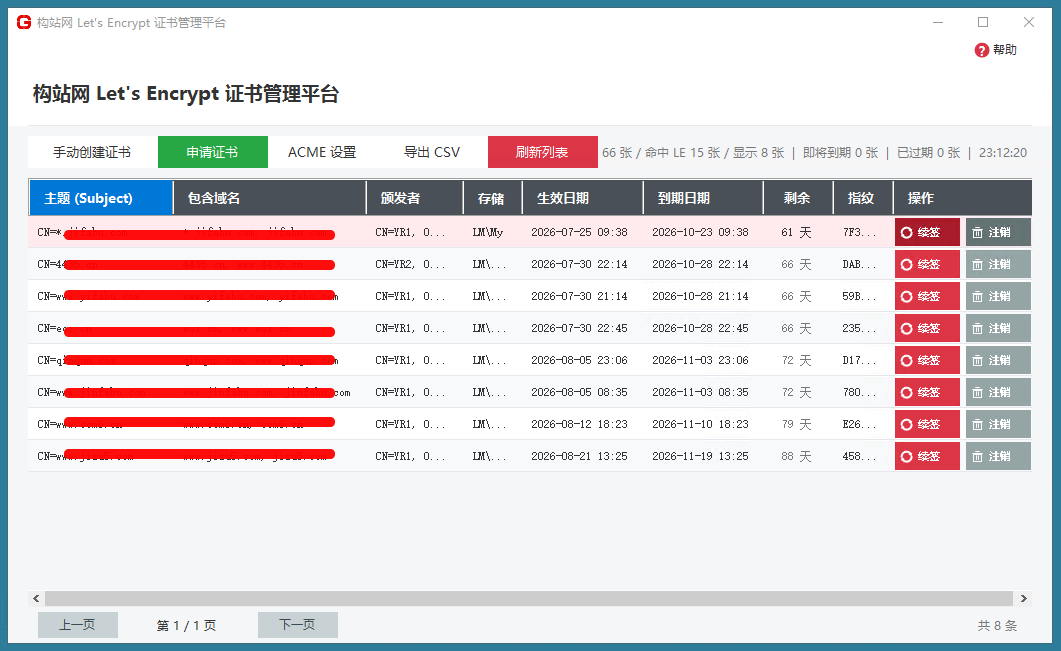
Task: Go to previous page with 上一页
Action: 78,625
